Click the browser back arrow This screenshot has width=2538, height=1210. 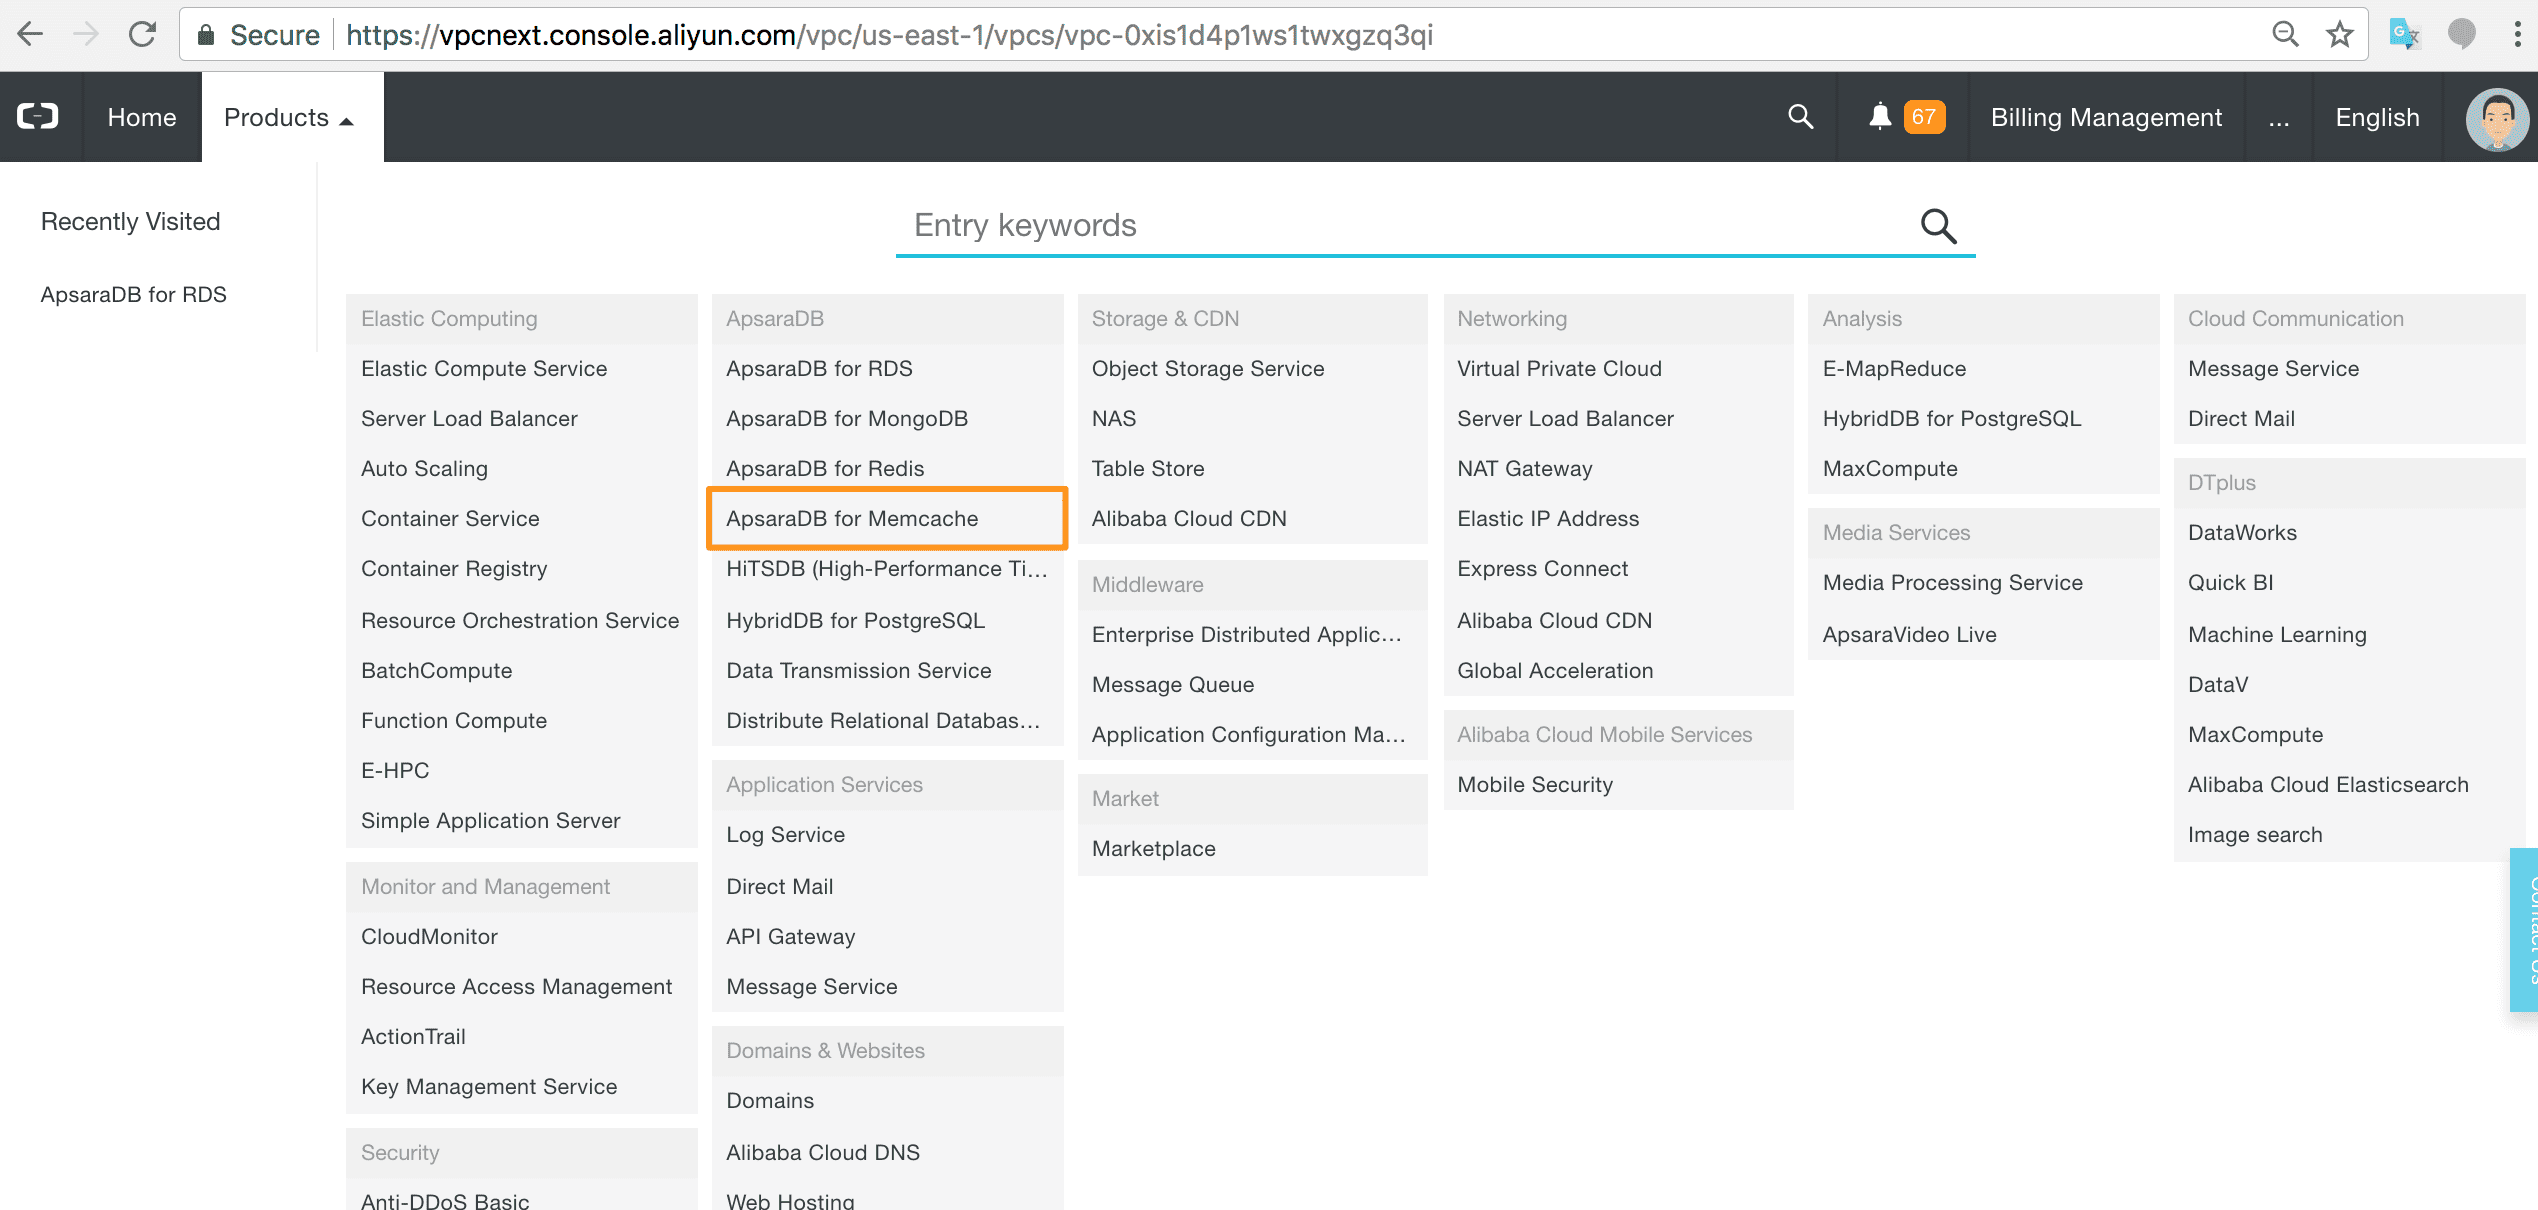(x=30, y=35)
